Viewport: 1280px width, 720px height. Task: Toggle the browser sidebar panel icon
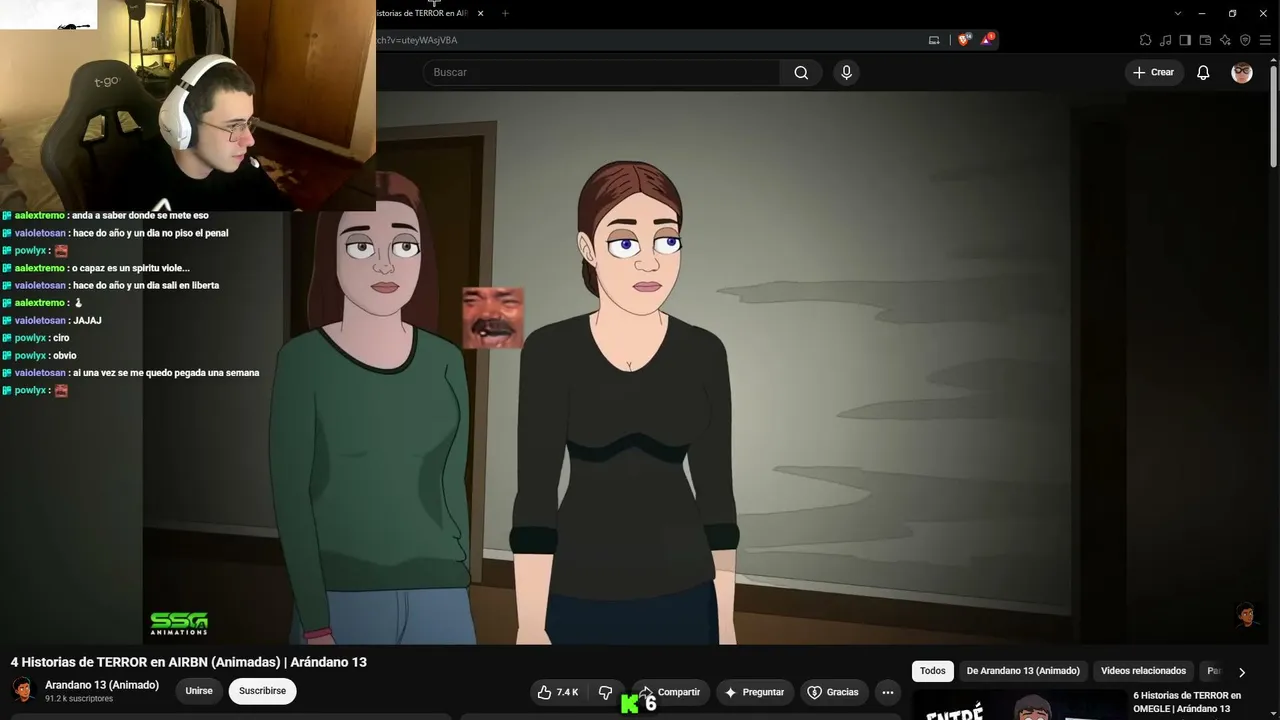(1185, 40)
